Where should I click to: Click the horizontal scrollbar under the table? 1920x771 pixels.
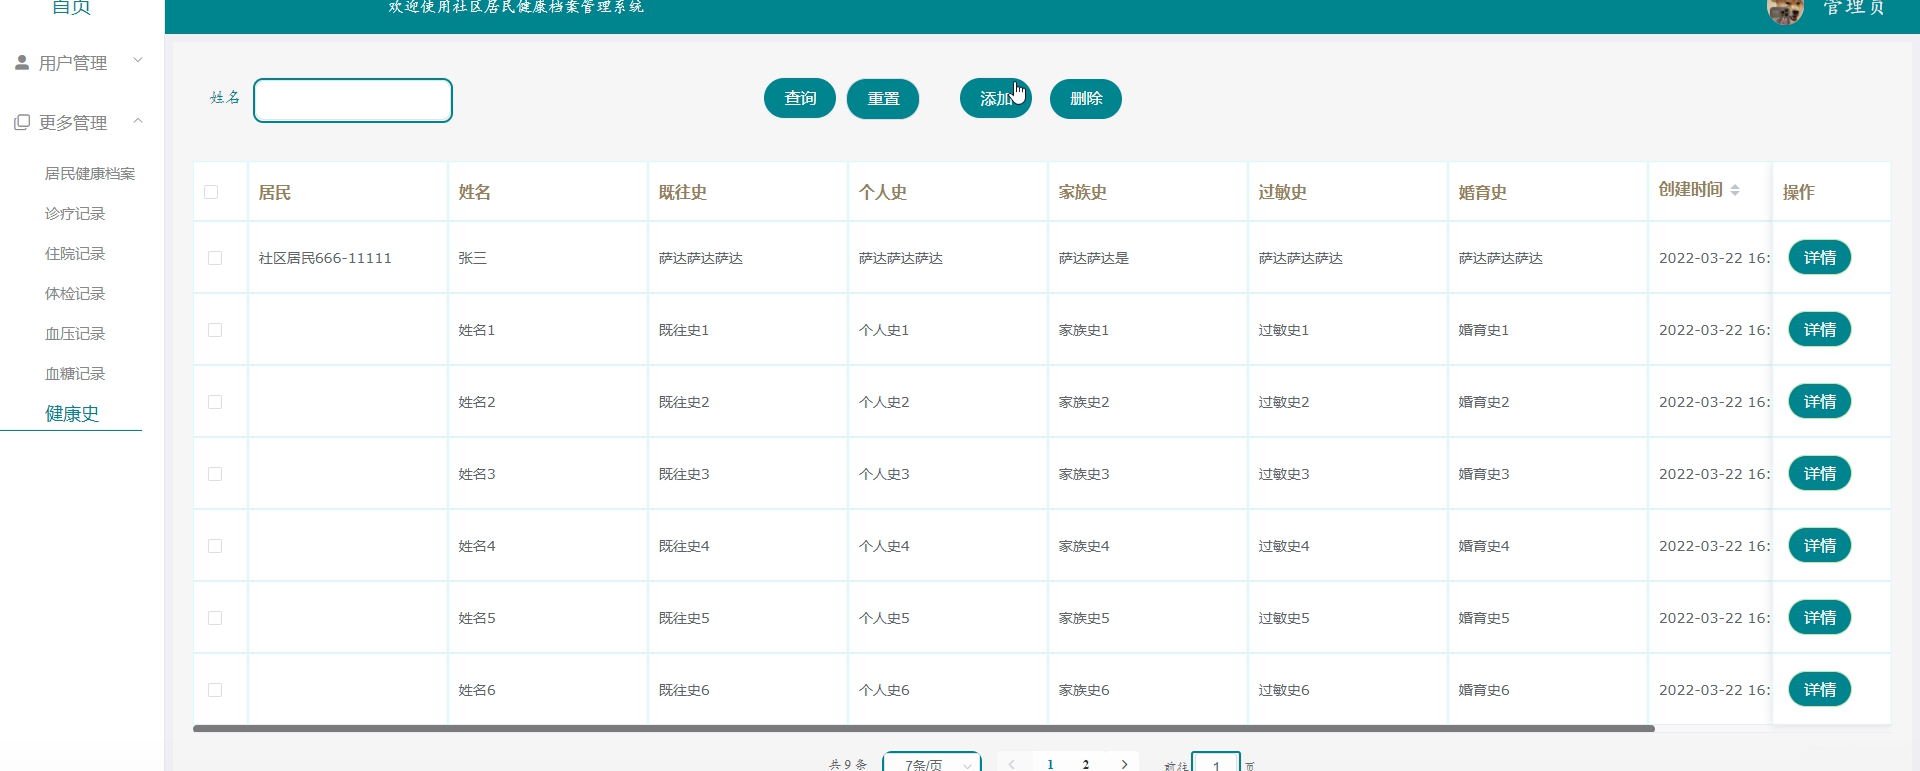(924, 729)
